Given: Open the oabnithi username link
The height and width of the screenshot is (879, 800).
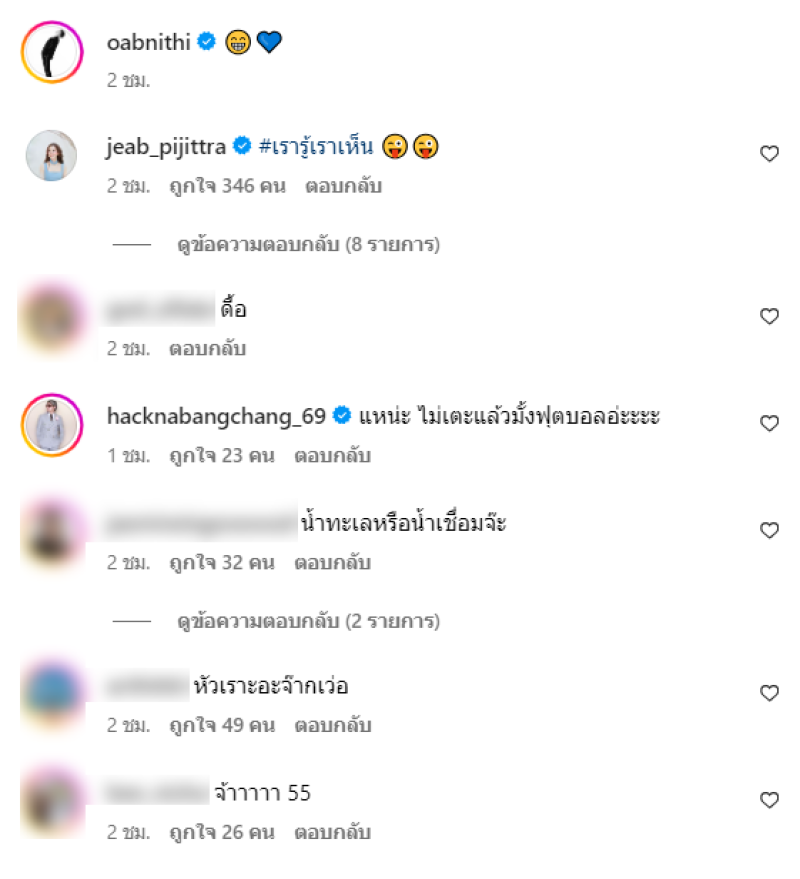Looking at the screenshot, I should tap(149, 43).
